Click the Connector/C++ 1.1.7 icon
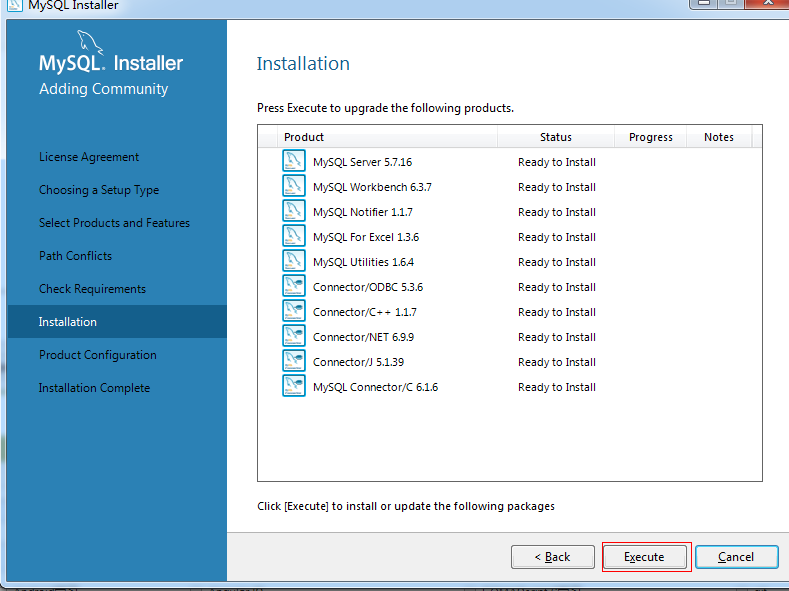 pyautogui.click(x=294, y=312)
